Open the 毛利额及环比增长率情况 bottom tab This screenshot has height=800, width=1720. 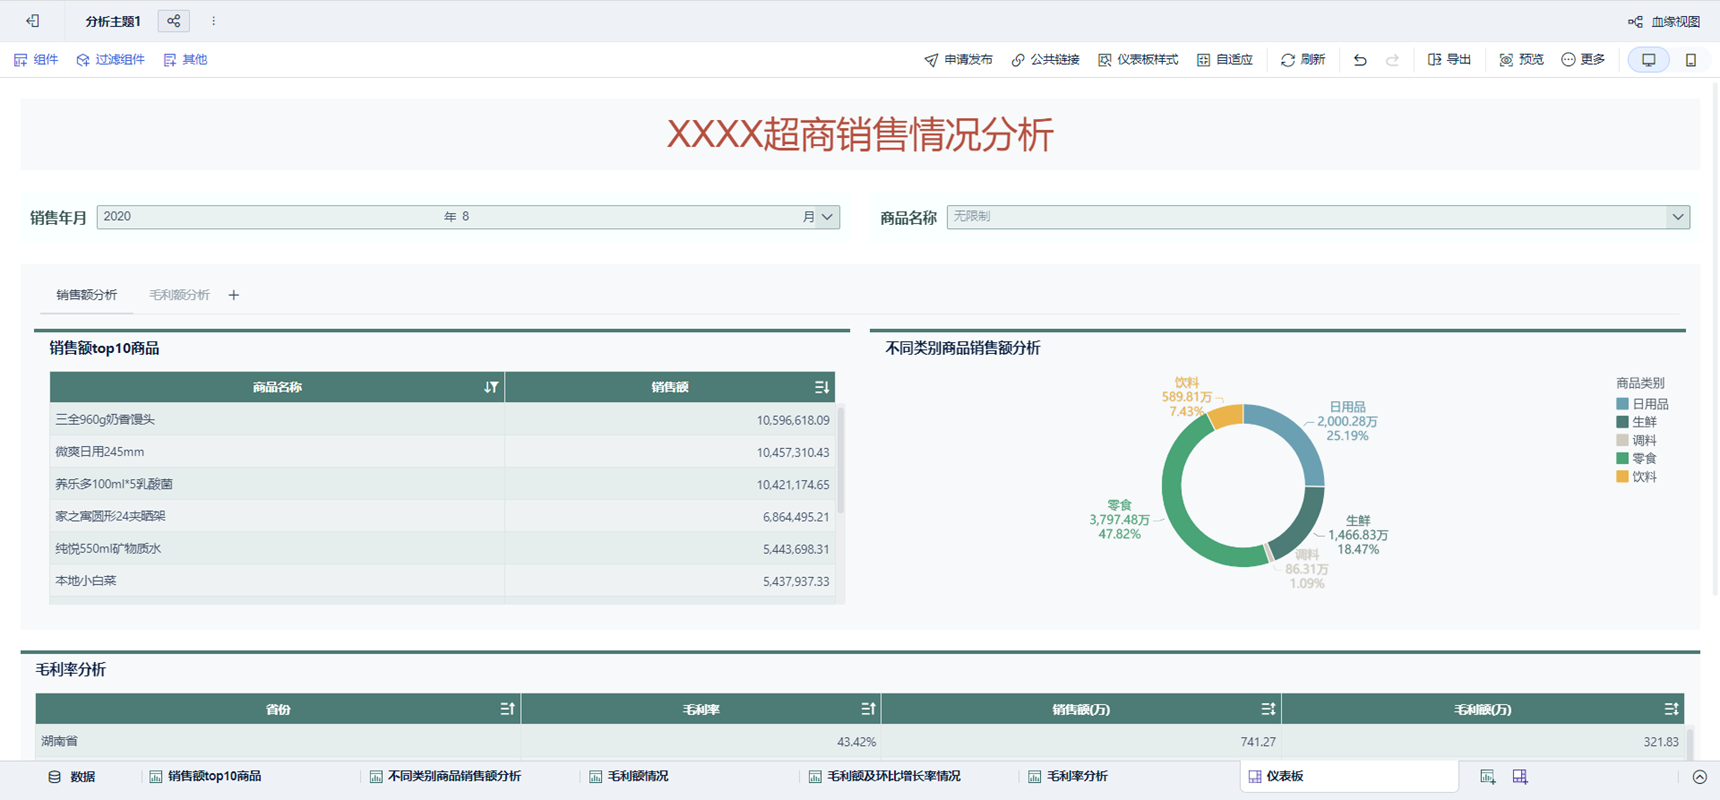point(884,777)
